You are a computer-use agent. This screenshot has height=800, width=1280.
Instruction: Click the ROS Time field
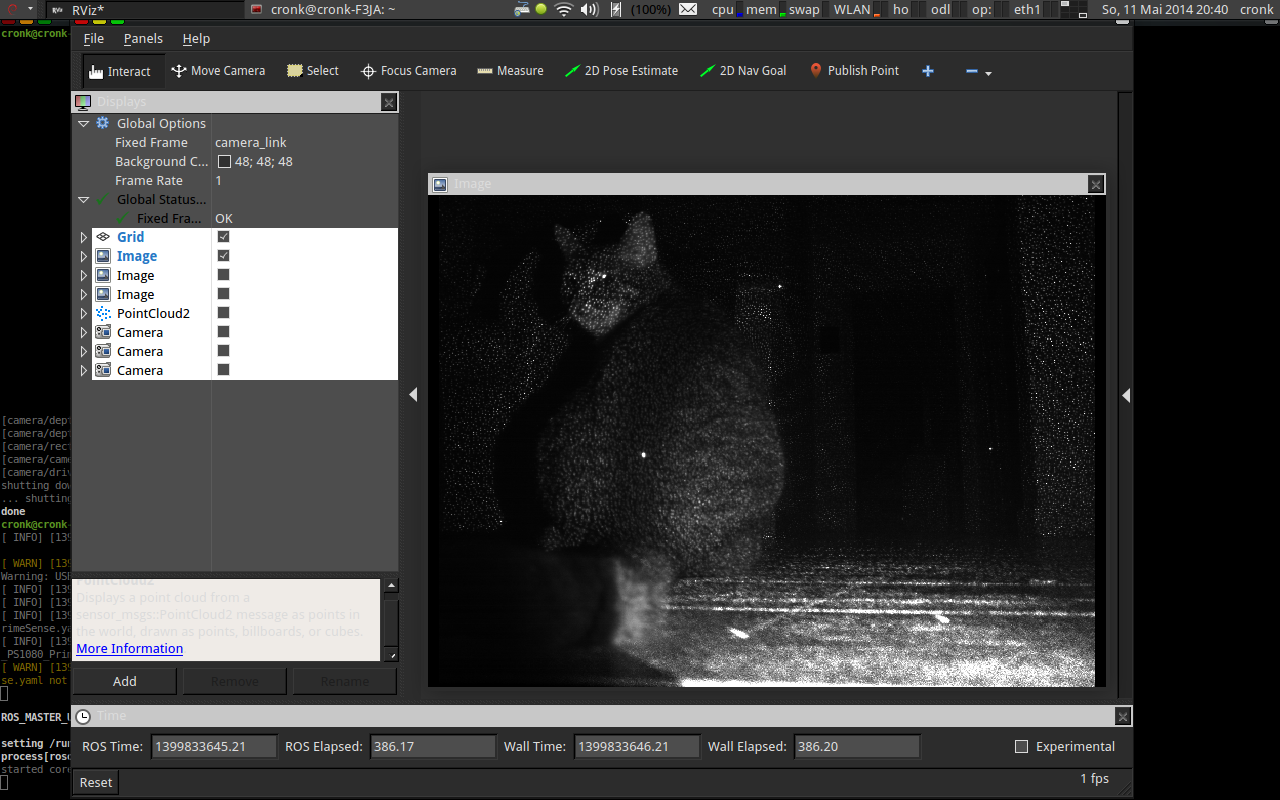coord(214,746)
